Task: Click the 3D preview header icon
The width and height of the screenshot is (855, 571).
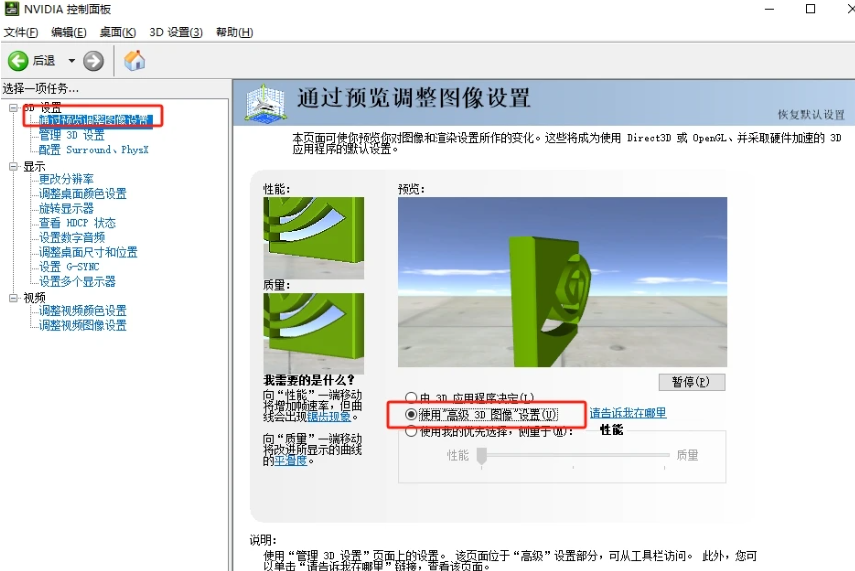Action: pos(265,103)
